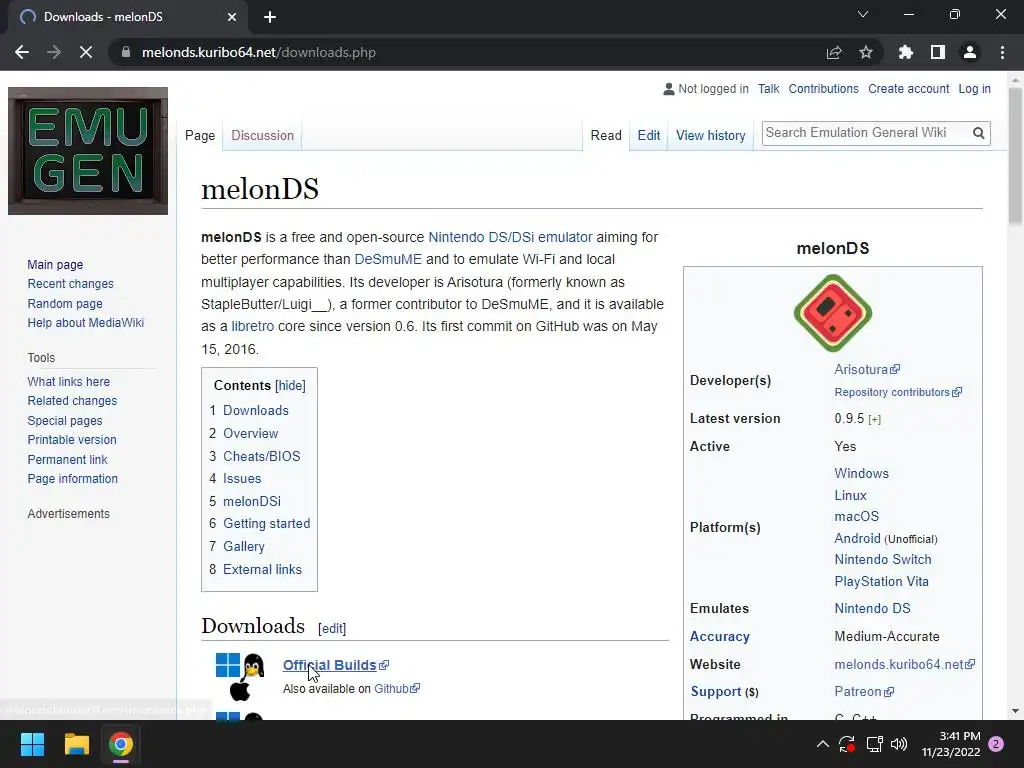Open the Extensions puzzle icon

coord(906,52)
